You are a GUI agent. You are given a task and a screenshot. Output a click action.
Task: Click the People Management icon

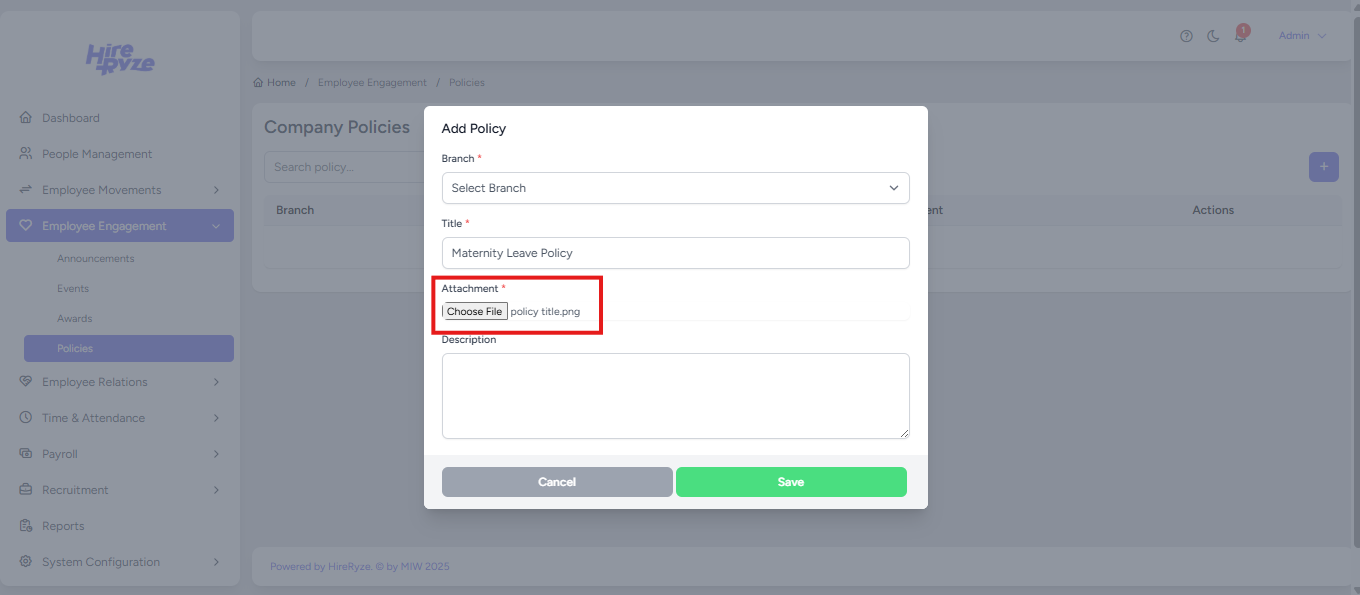pos(26,154)
